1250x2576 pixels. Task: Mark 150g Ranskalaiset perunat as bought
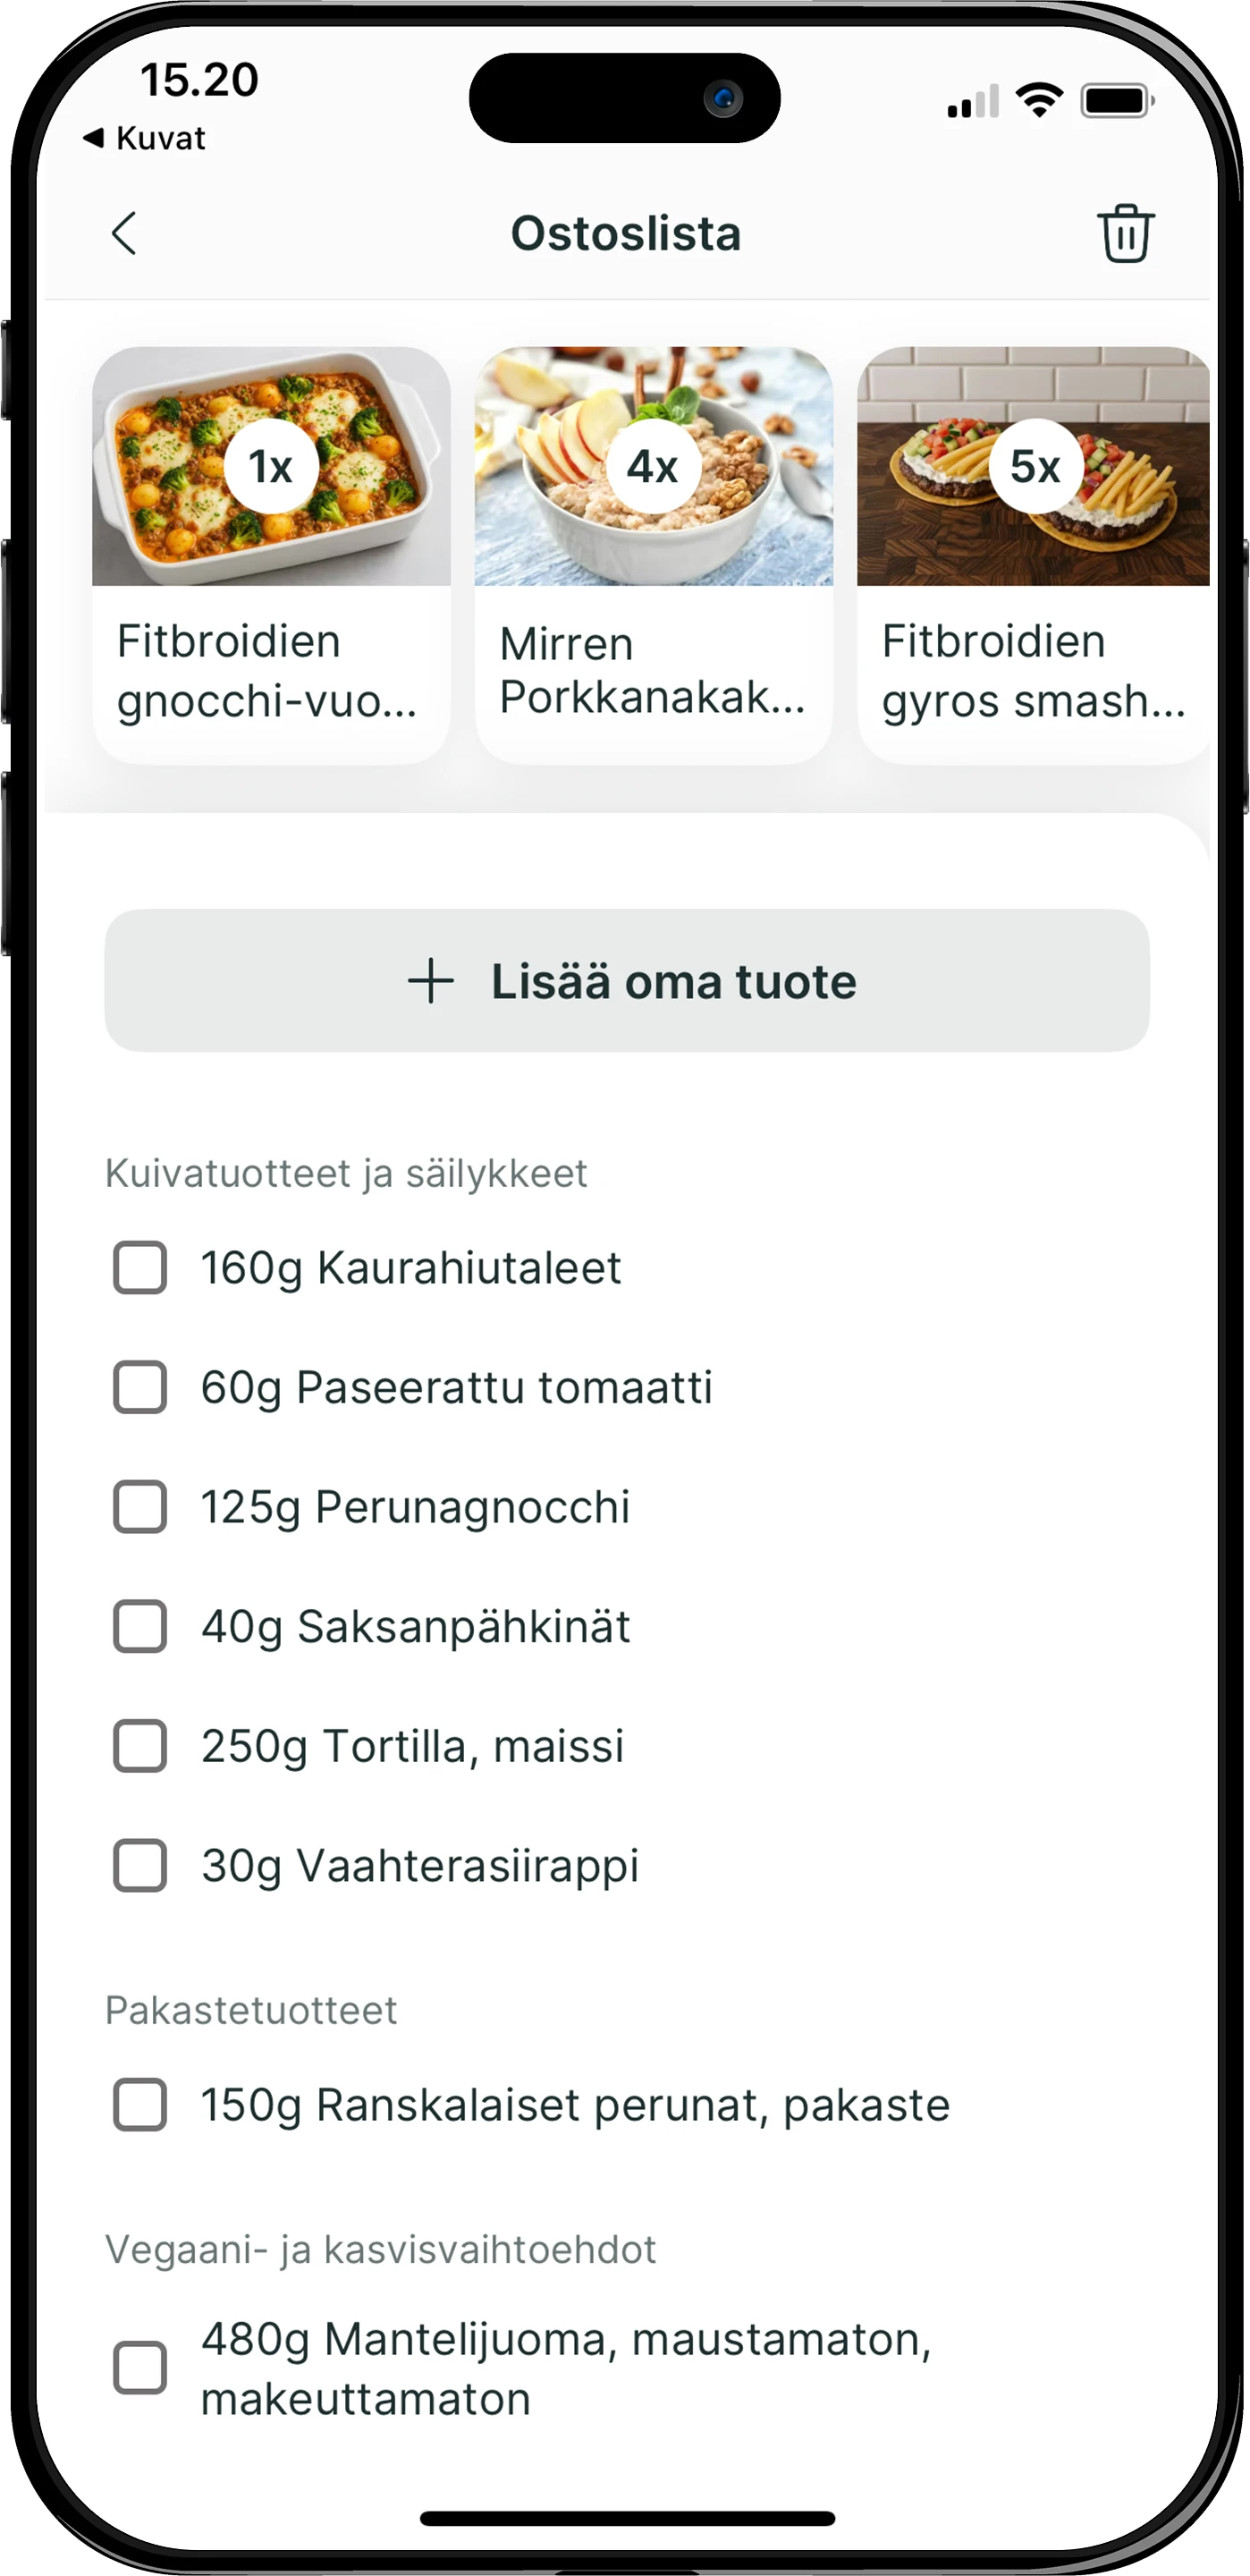pos(140,2105)
